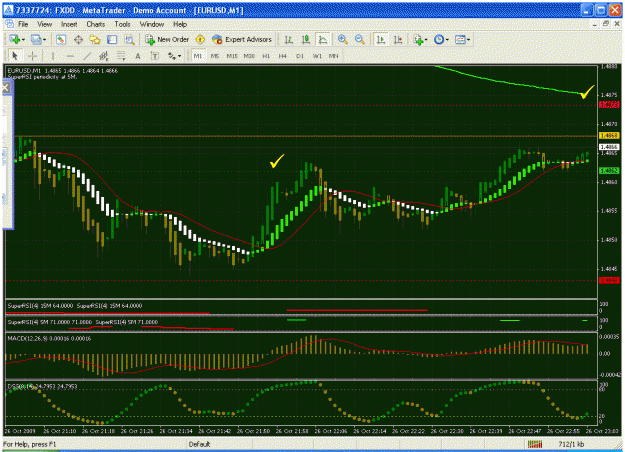Open a new chart window
The width and height of the screenshot is (625, 452).
(15, 39)
